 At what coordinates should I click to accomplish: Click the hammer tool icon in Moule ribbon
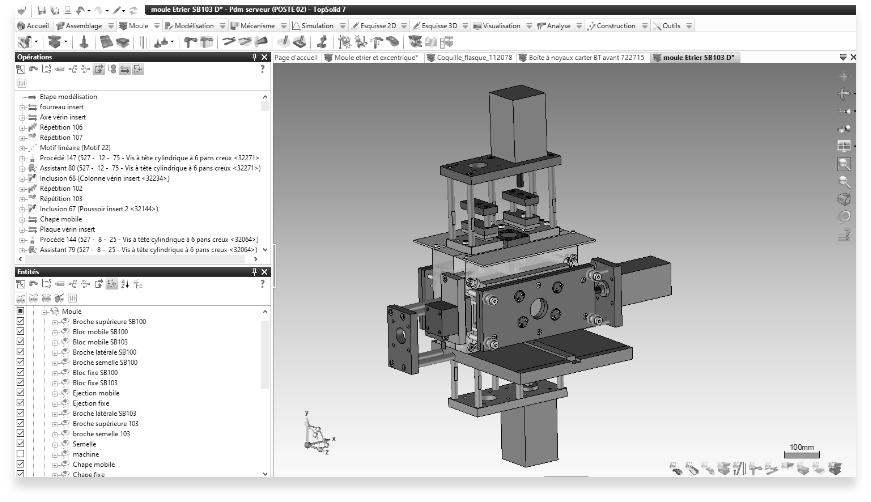point(191,42)
